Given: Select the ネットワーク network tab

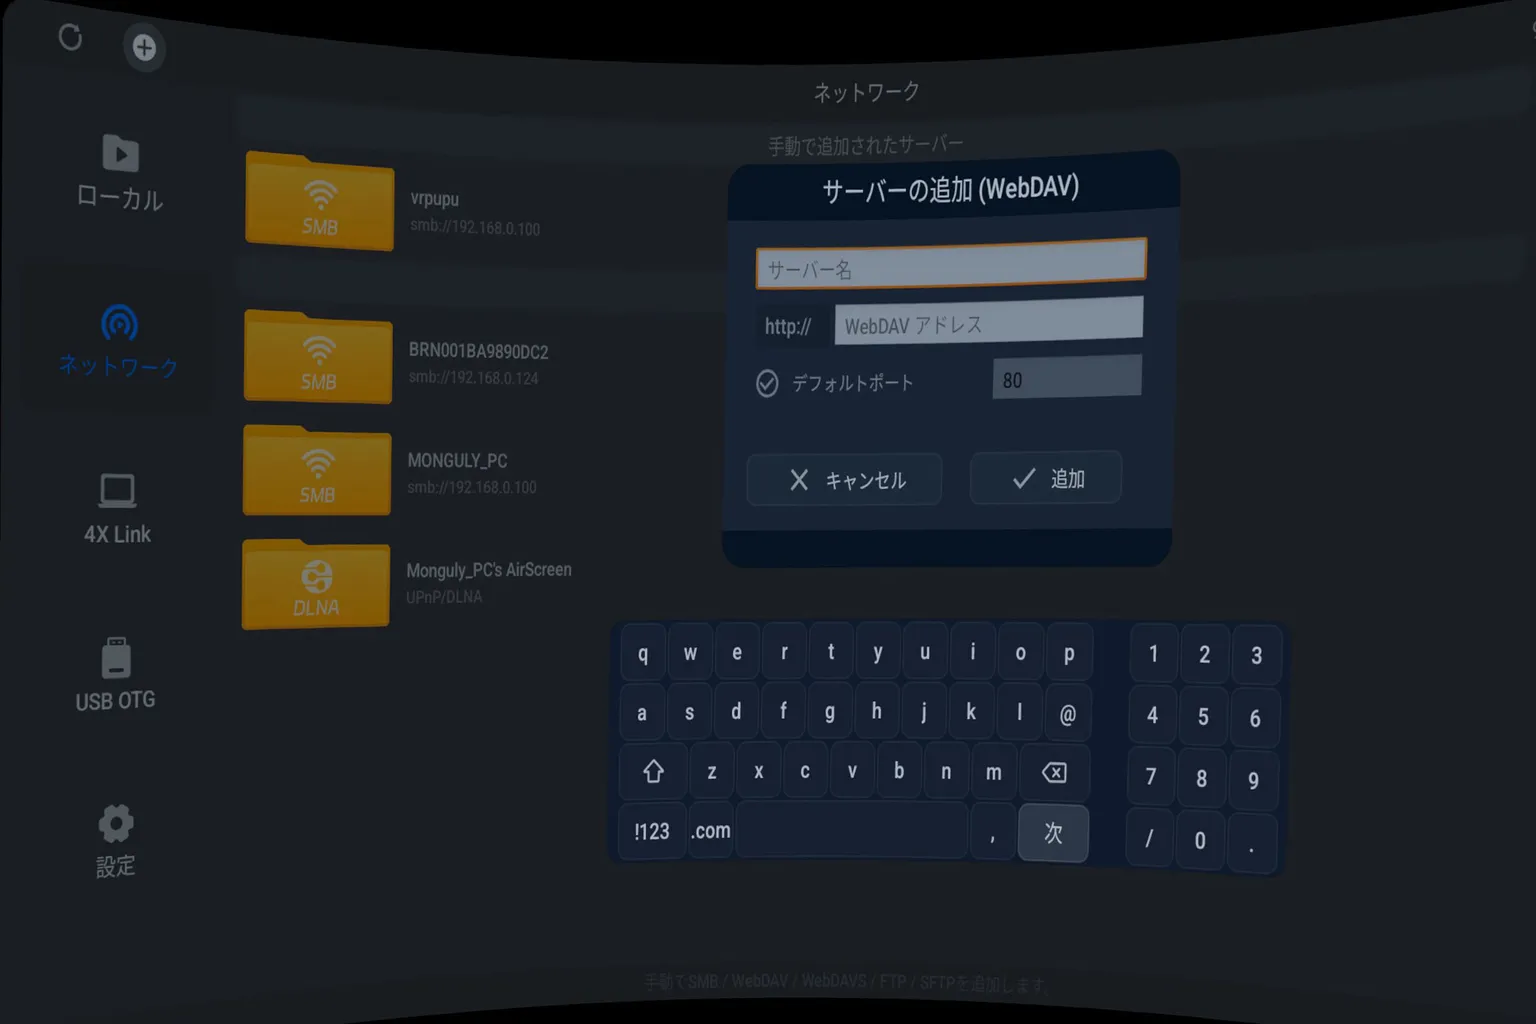Looking at the screenshot, I should [119, 342].
